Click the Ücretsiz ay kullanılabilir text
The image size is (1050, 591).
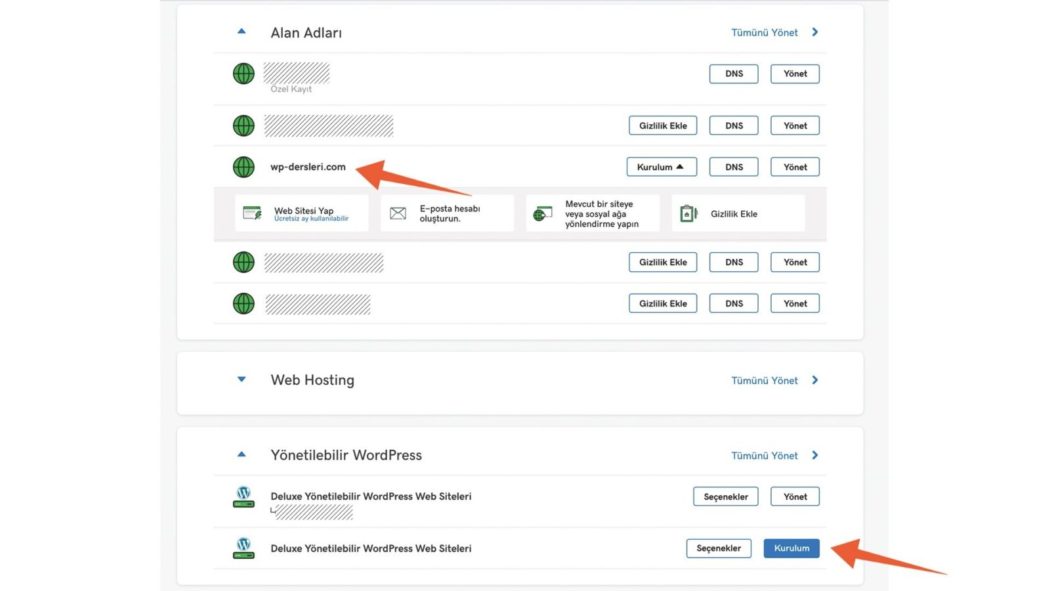[x=311, y=219]
